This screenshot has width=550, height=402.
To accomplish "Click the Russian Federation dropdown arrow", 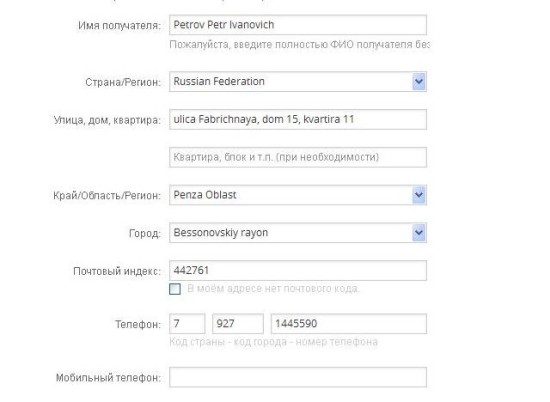I will (419, 81).
